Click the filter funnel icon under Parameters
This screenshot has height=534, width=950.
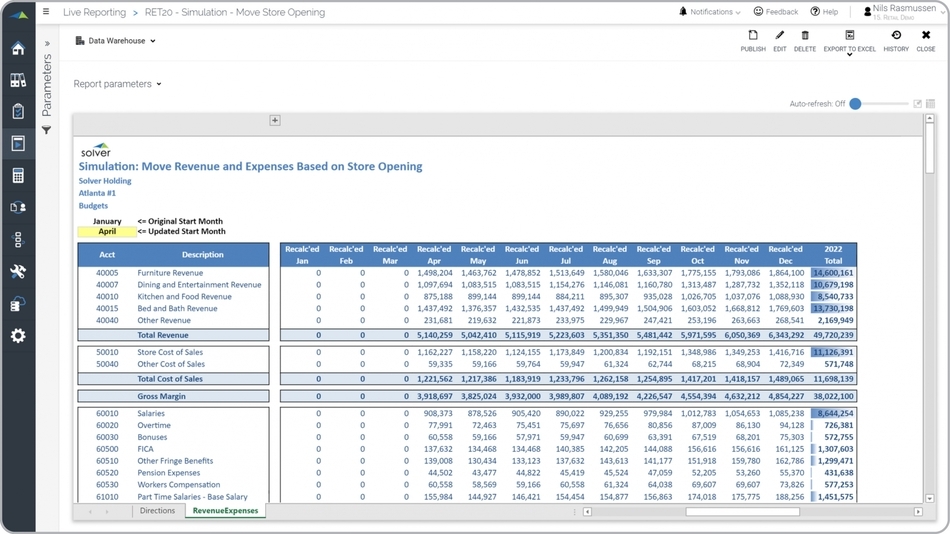46,131
